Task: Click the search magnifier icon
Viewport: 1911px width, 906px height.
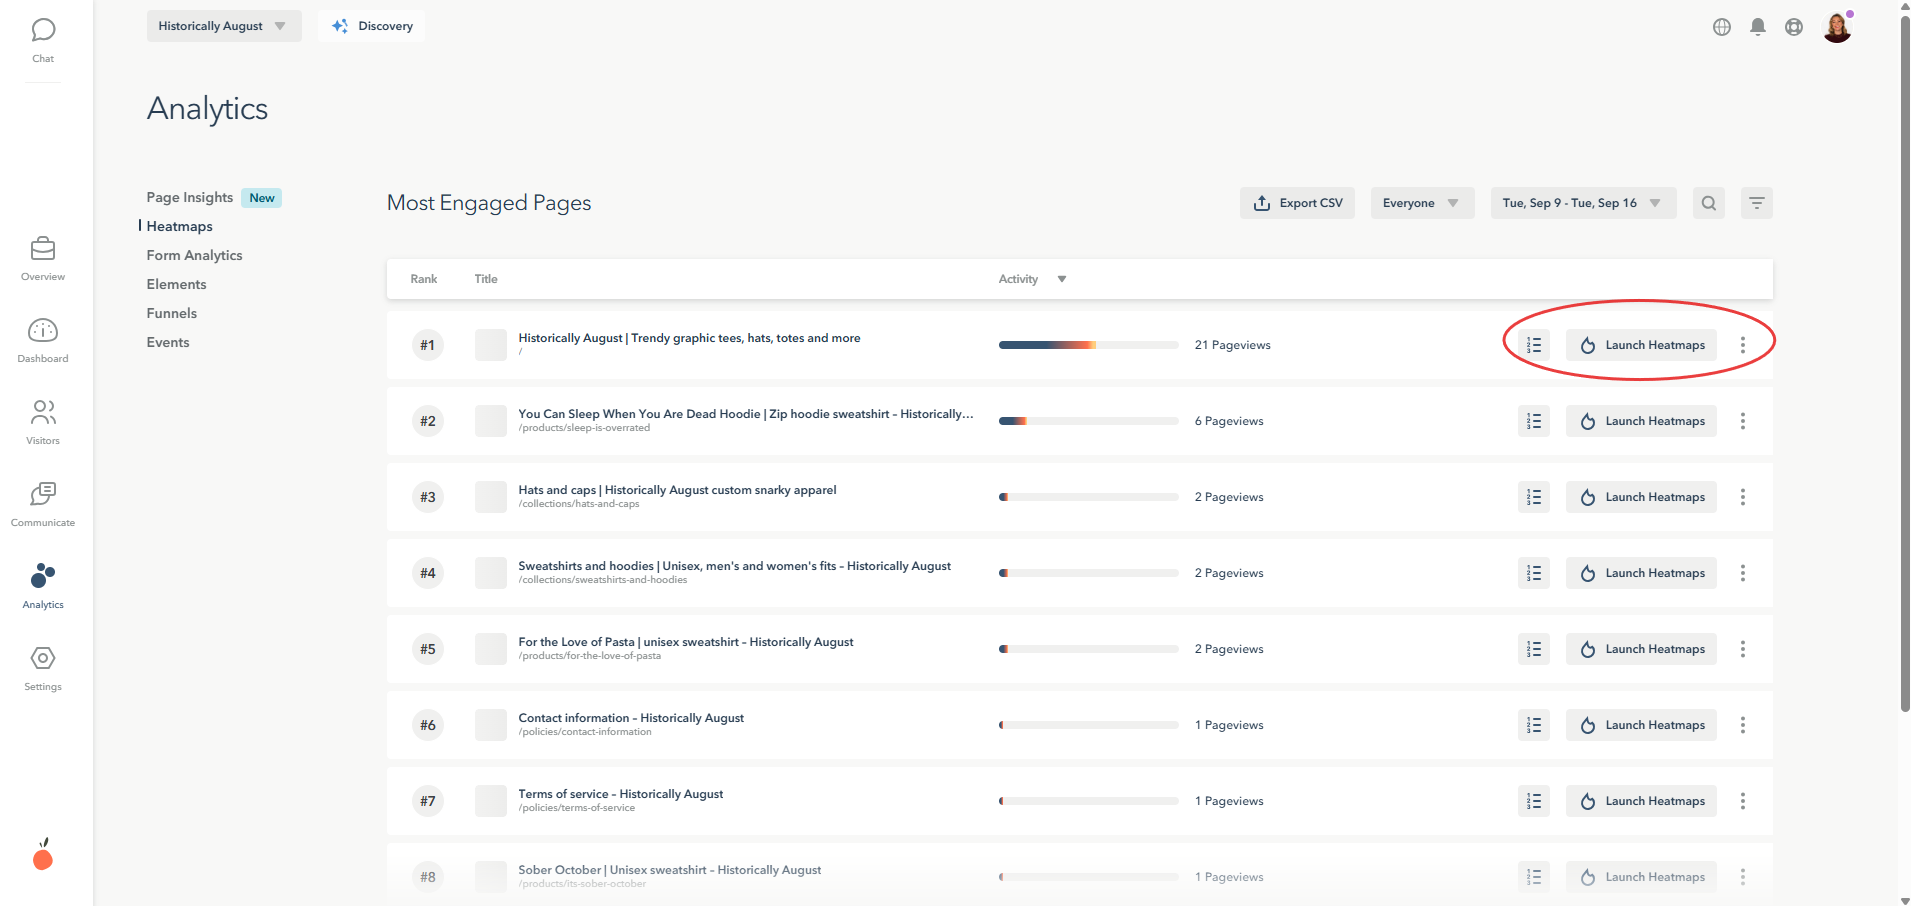Action: pyautogui.click(x=1708, y=203)
